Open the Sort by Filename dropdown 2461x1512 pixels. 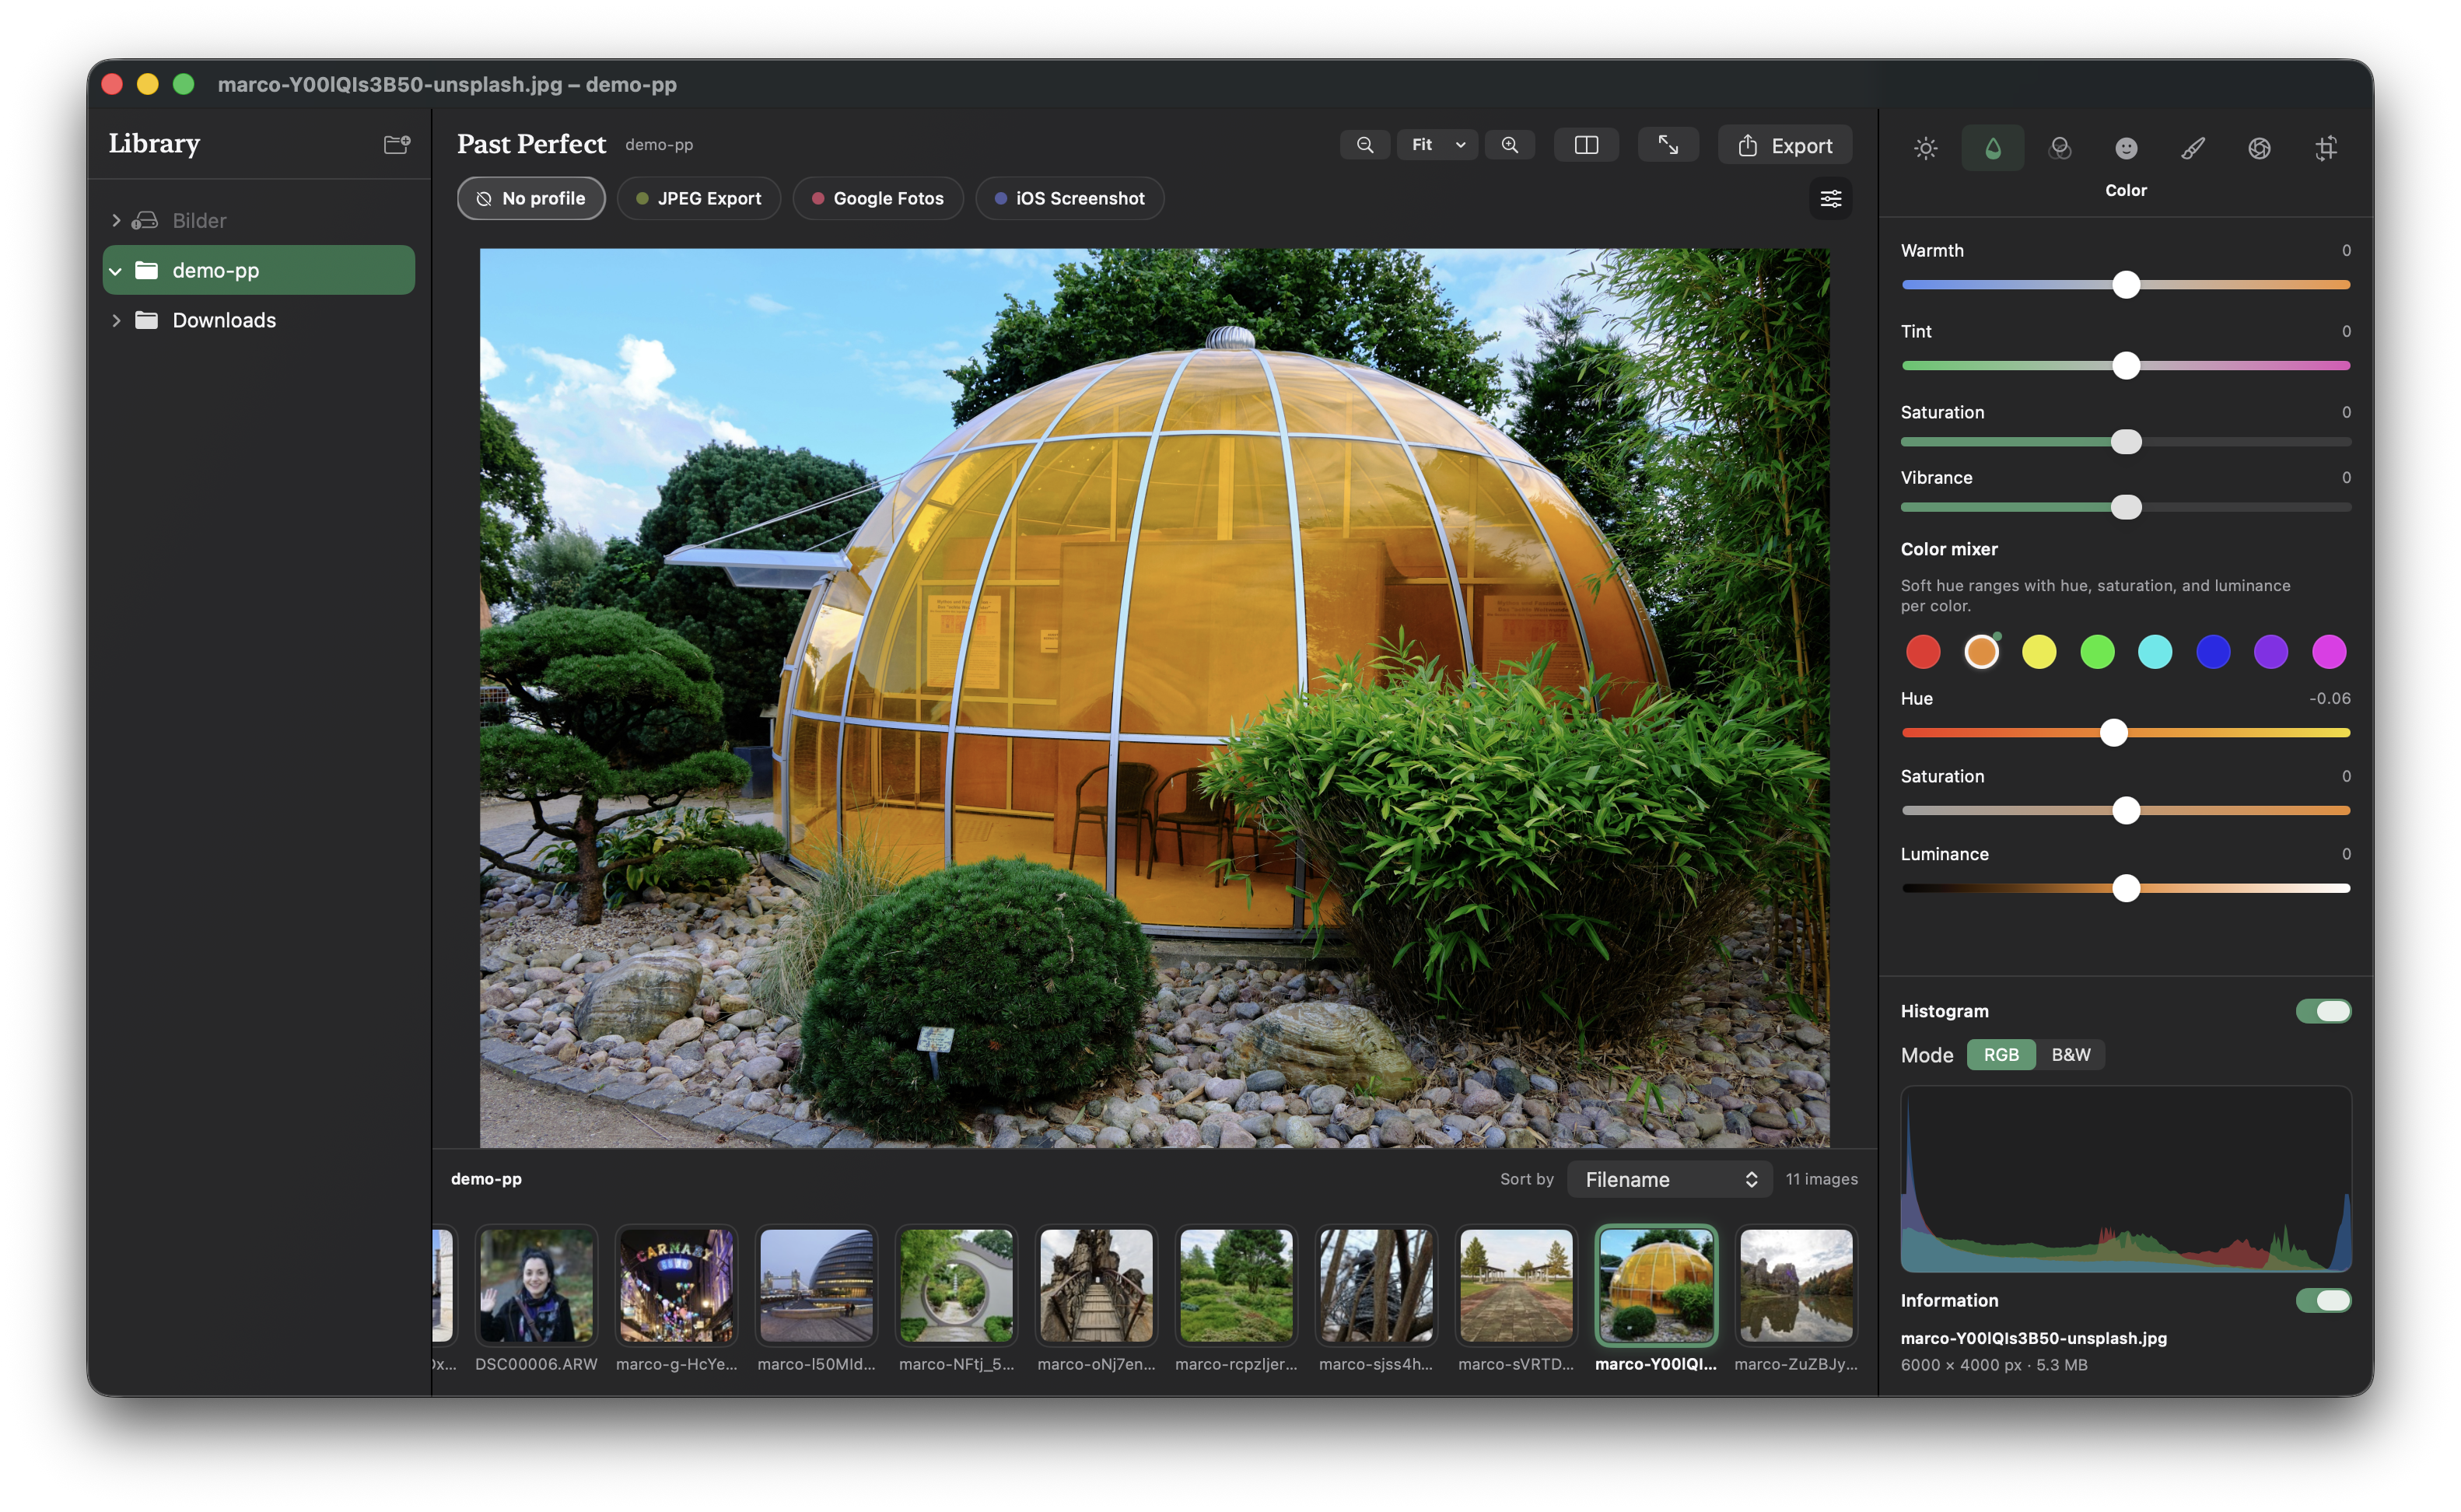click(x=1670, y=1180)
